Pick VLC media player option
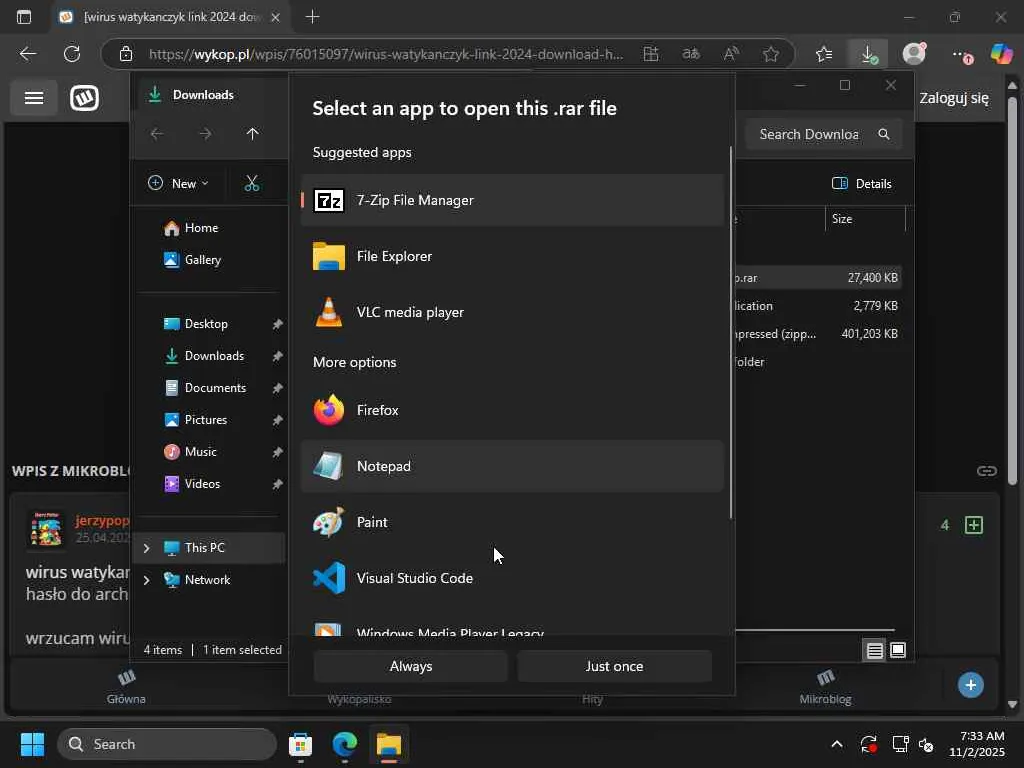Viewport: 1024px width, 768px height. [512, 312]
